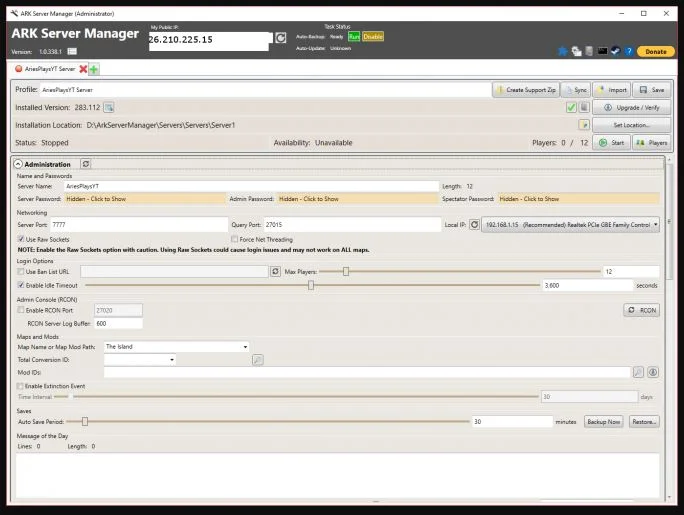The height and width of the screenshot is (515, 684).
Task: Click the round download icon after Mod IDs
Action: click(x=653, y=372)
